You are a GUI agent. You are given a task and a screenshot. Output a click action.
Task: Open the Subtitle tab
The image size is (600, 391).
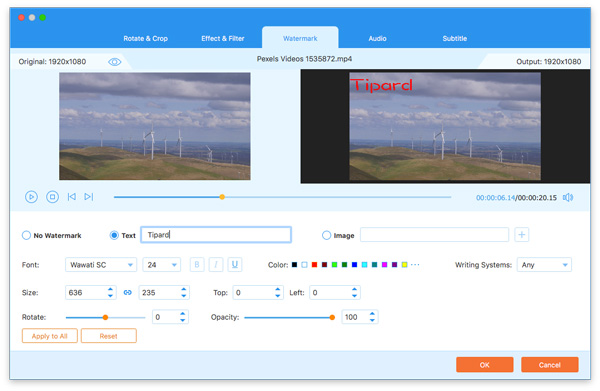click(455, 38)
